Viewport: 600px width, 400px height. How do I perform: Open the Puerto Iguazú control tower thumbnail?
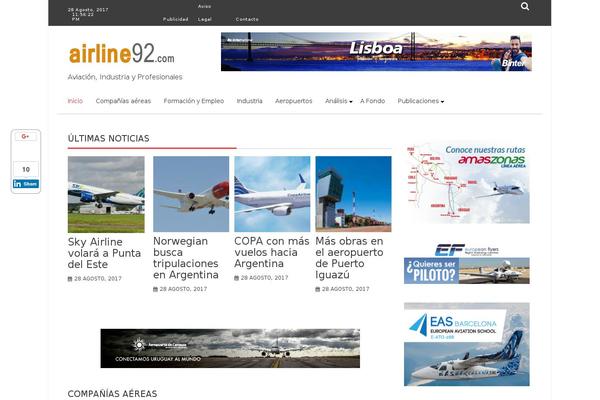[353, 194]
